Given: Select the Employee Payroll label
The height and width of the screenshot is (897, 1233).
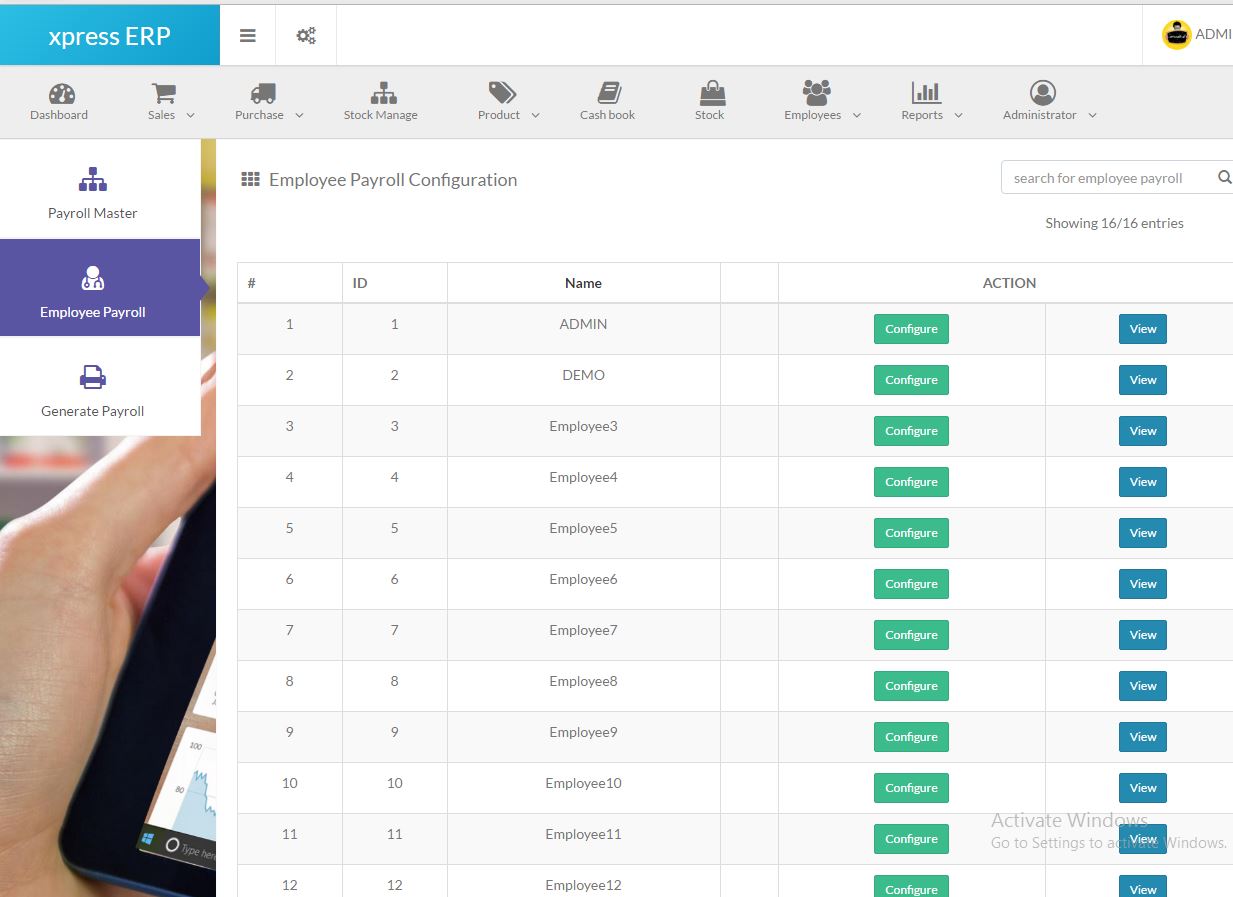Looking at the screenshot, I should click(x=93, y=312).
